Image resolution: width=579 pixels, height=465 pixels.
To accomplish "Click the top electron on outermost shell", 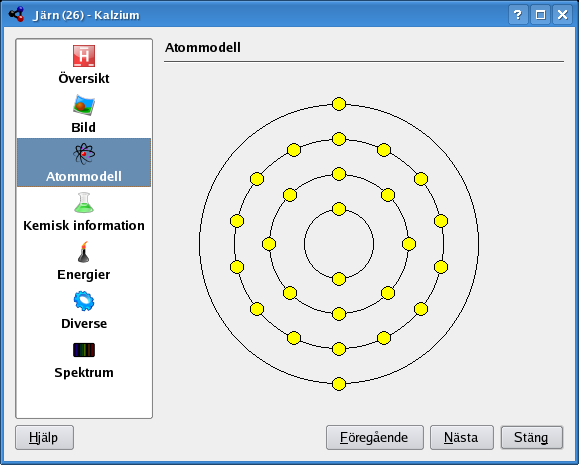I will 339,104.
